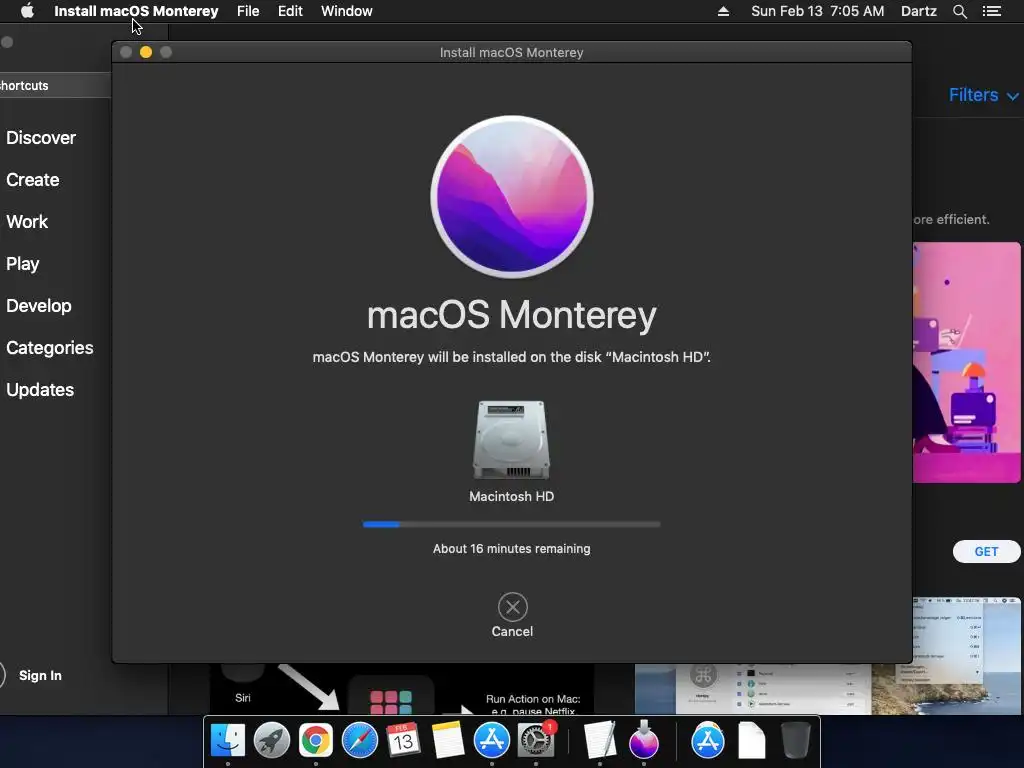The height and width of the screenshot is (768, 1024).
Task: Open Create in App Store sidebar
Action: click(x=33, y=180)
